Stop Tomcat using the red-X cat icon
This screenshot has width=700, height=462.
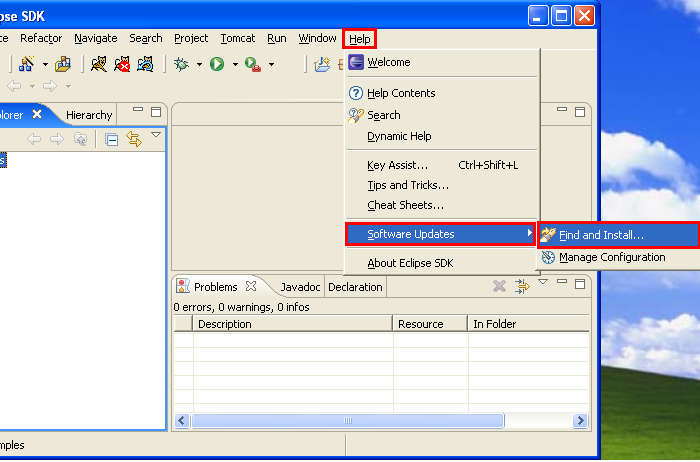point(122,64)
